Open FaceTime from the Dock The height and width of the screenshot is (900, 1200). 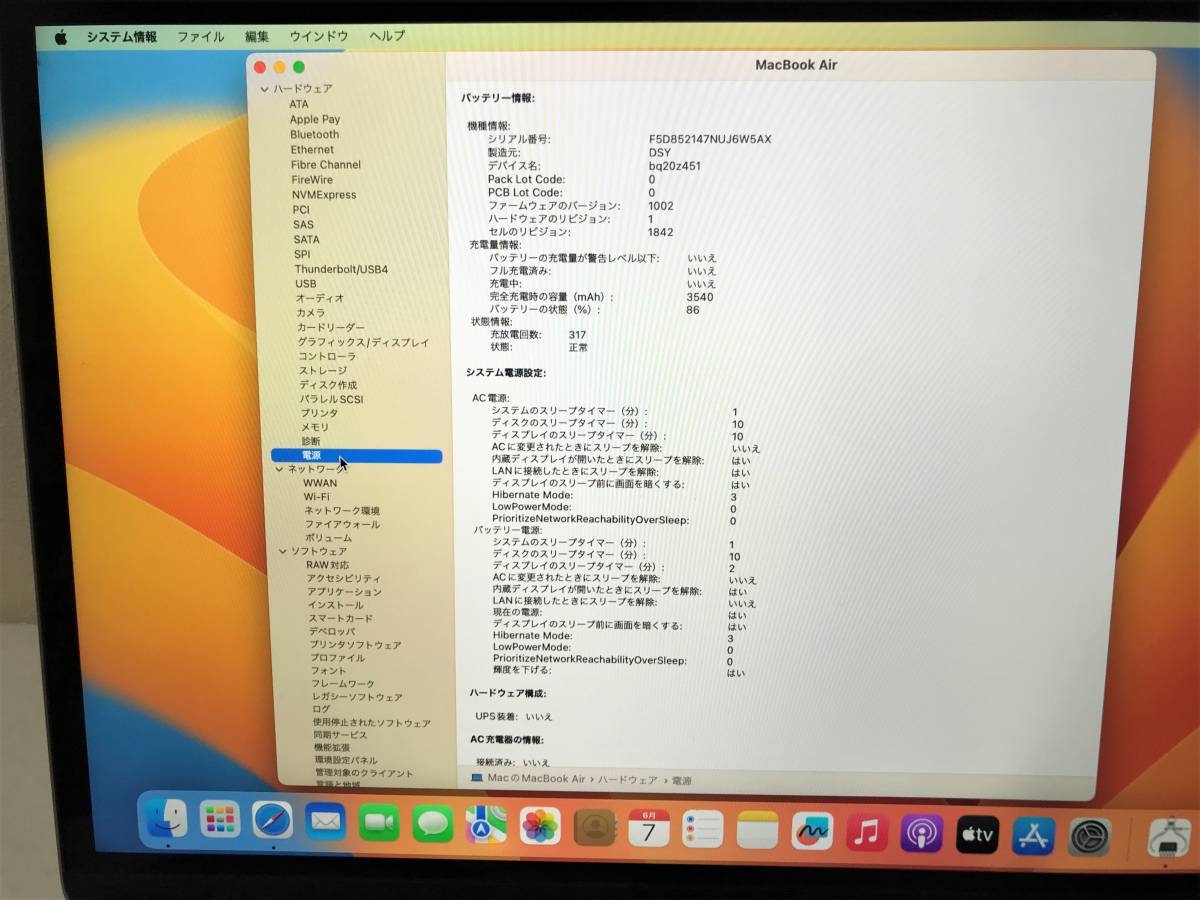(379, 823)
